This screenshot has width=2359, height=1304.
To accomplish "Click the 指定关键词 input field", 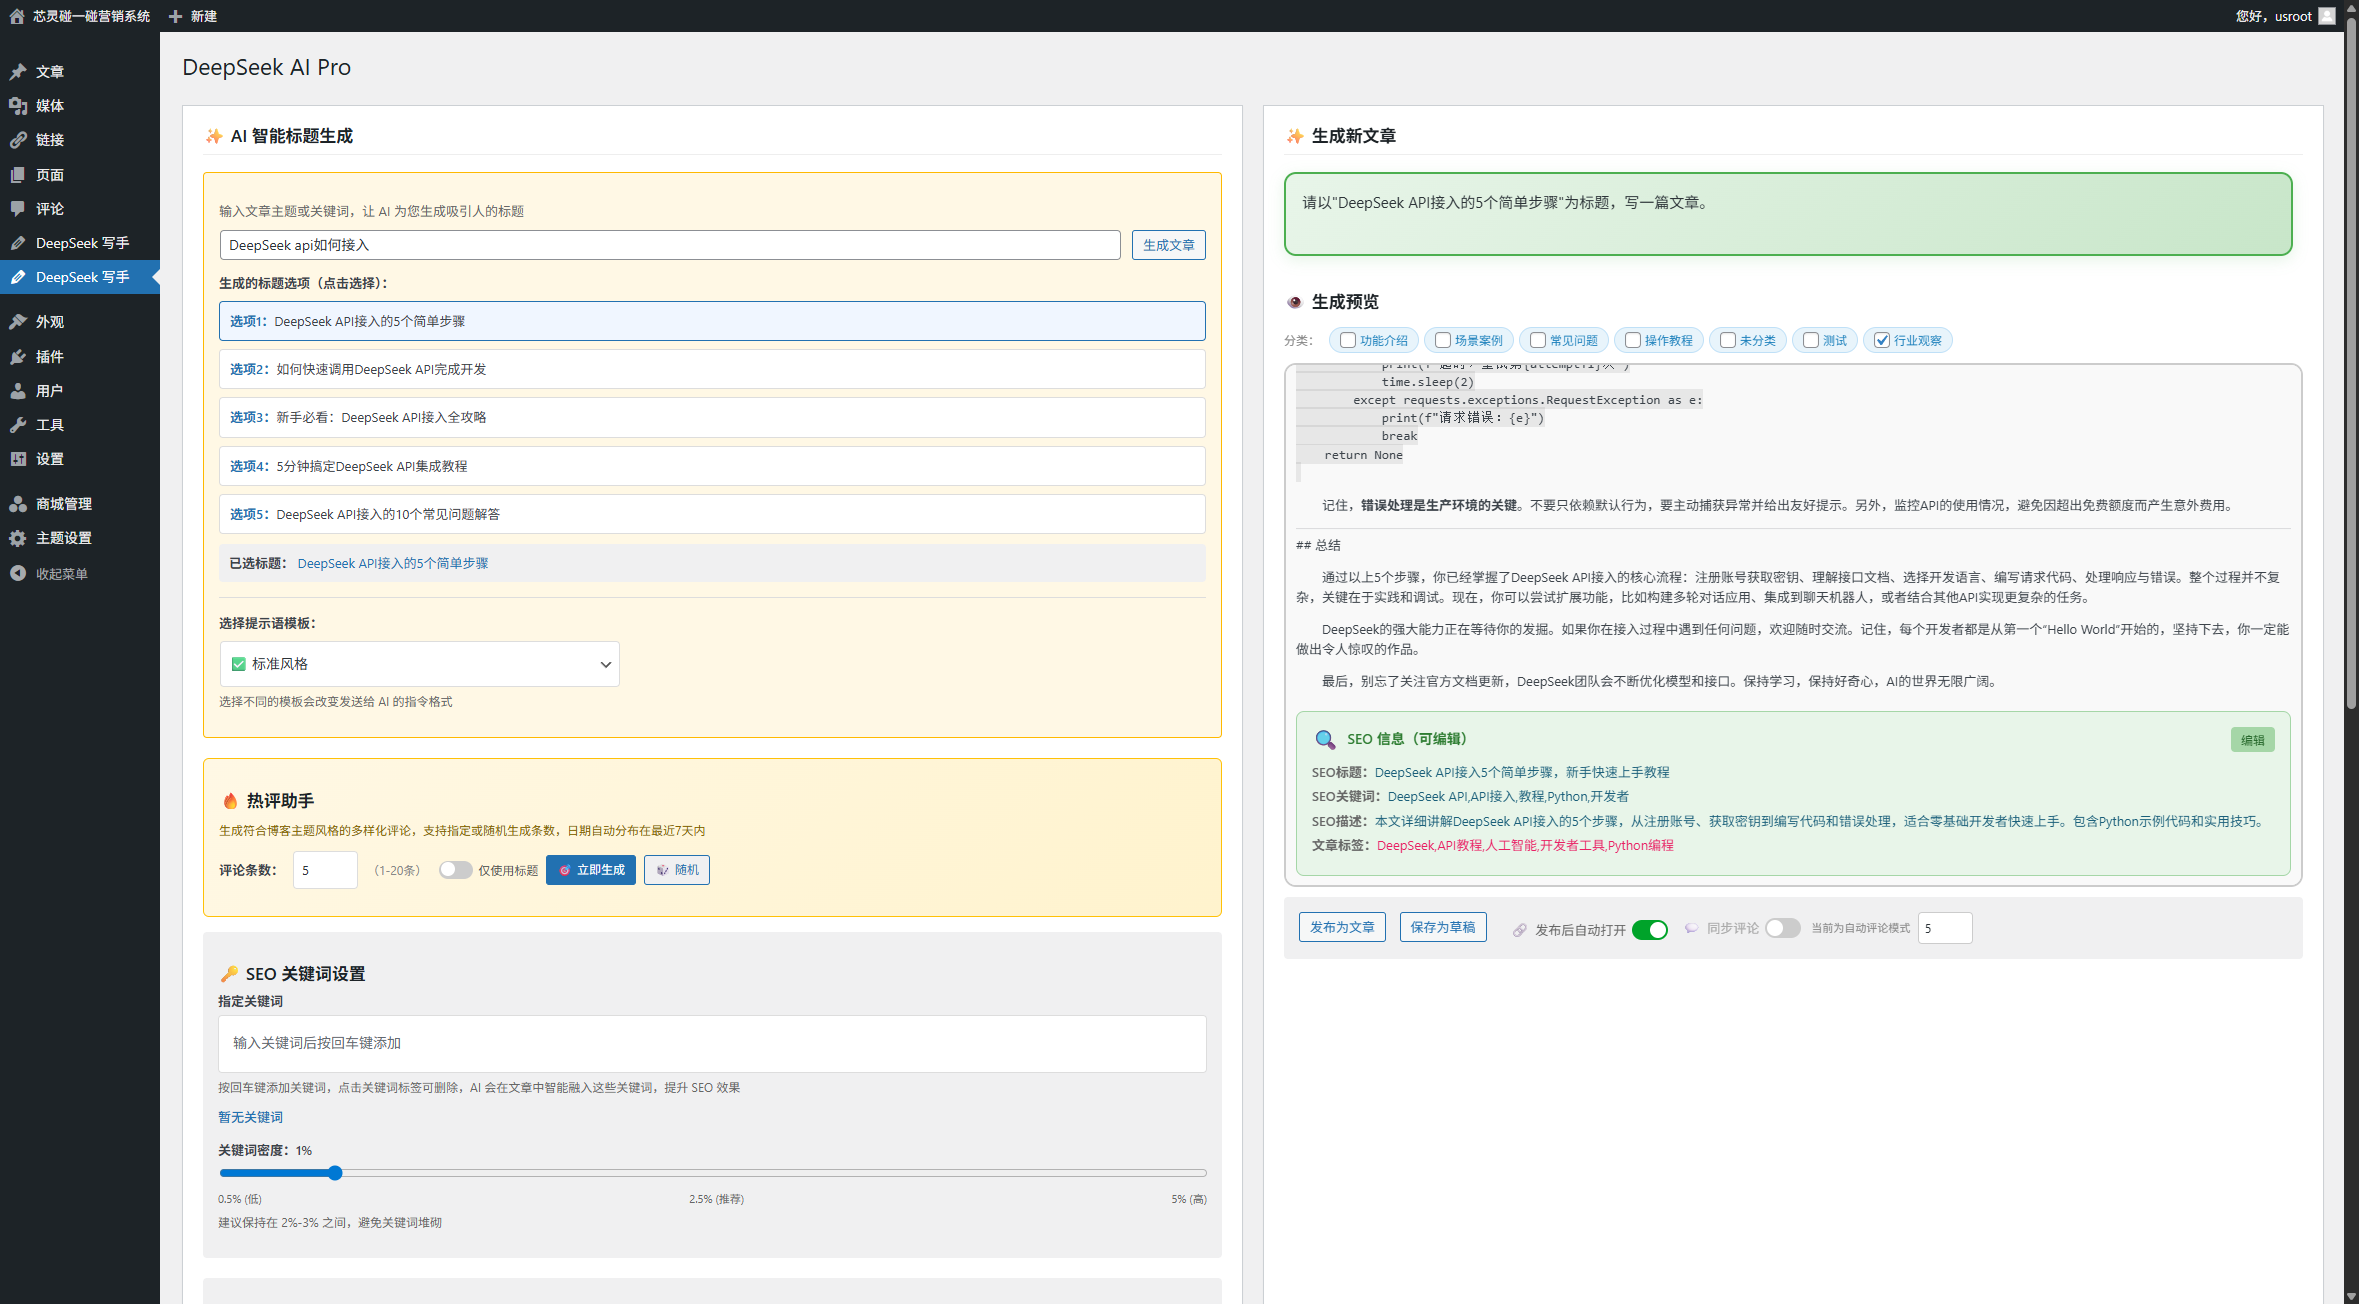I will pos(712,1043).
